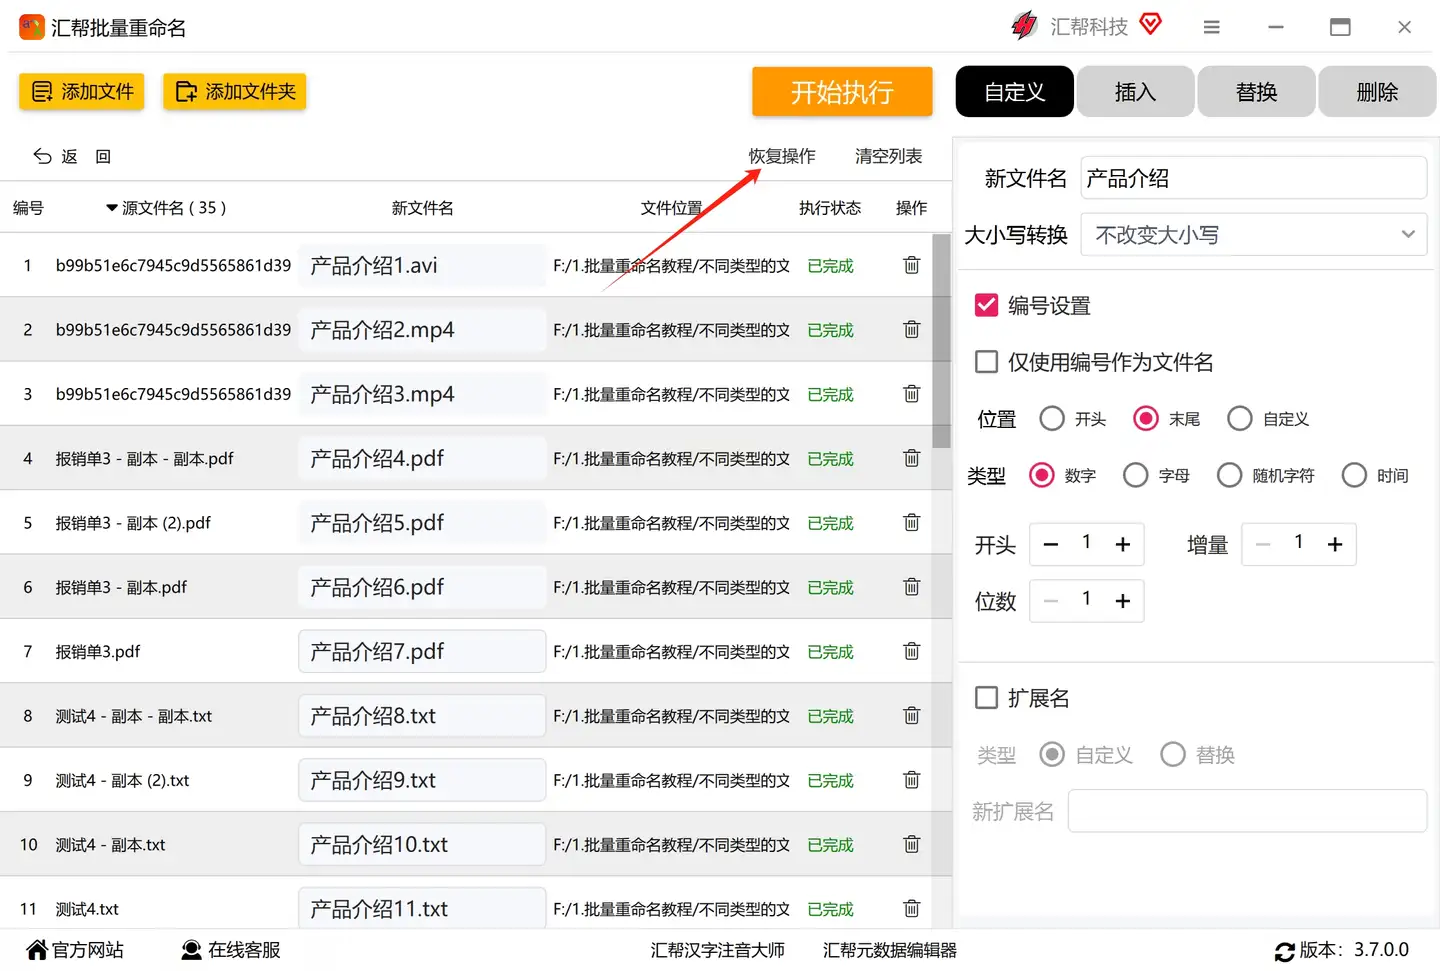This screenshot has width=1440, height=971.
Task: Remove row 11 测试4.txt via trash icon
Action: (x=911, y=908)
